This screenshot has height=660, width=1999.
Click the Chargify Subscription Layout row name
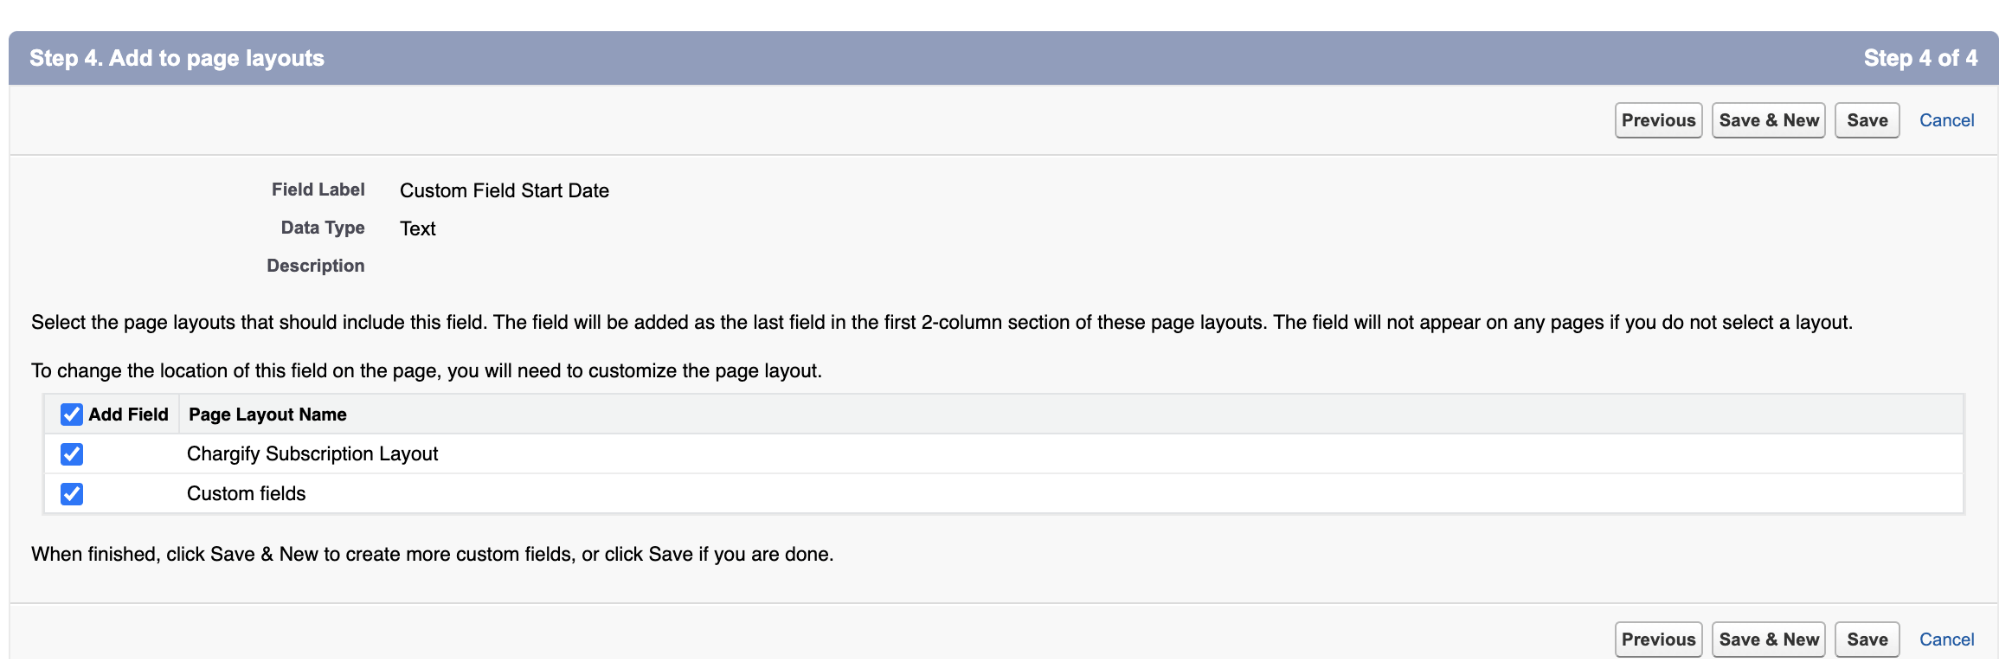[312, 454]
